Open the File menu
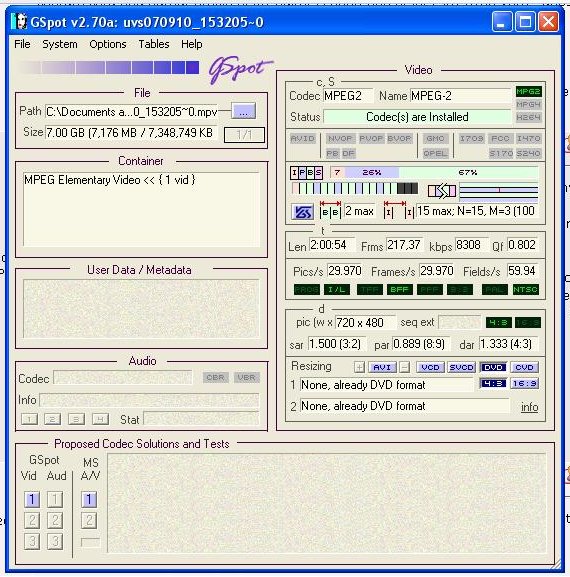 click(x=22, y=44)
